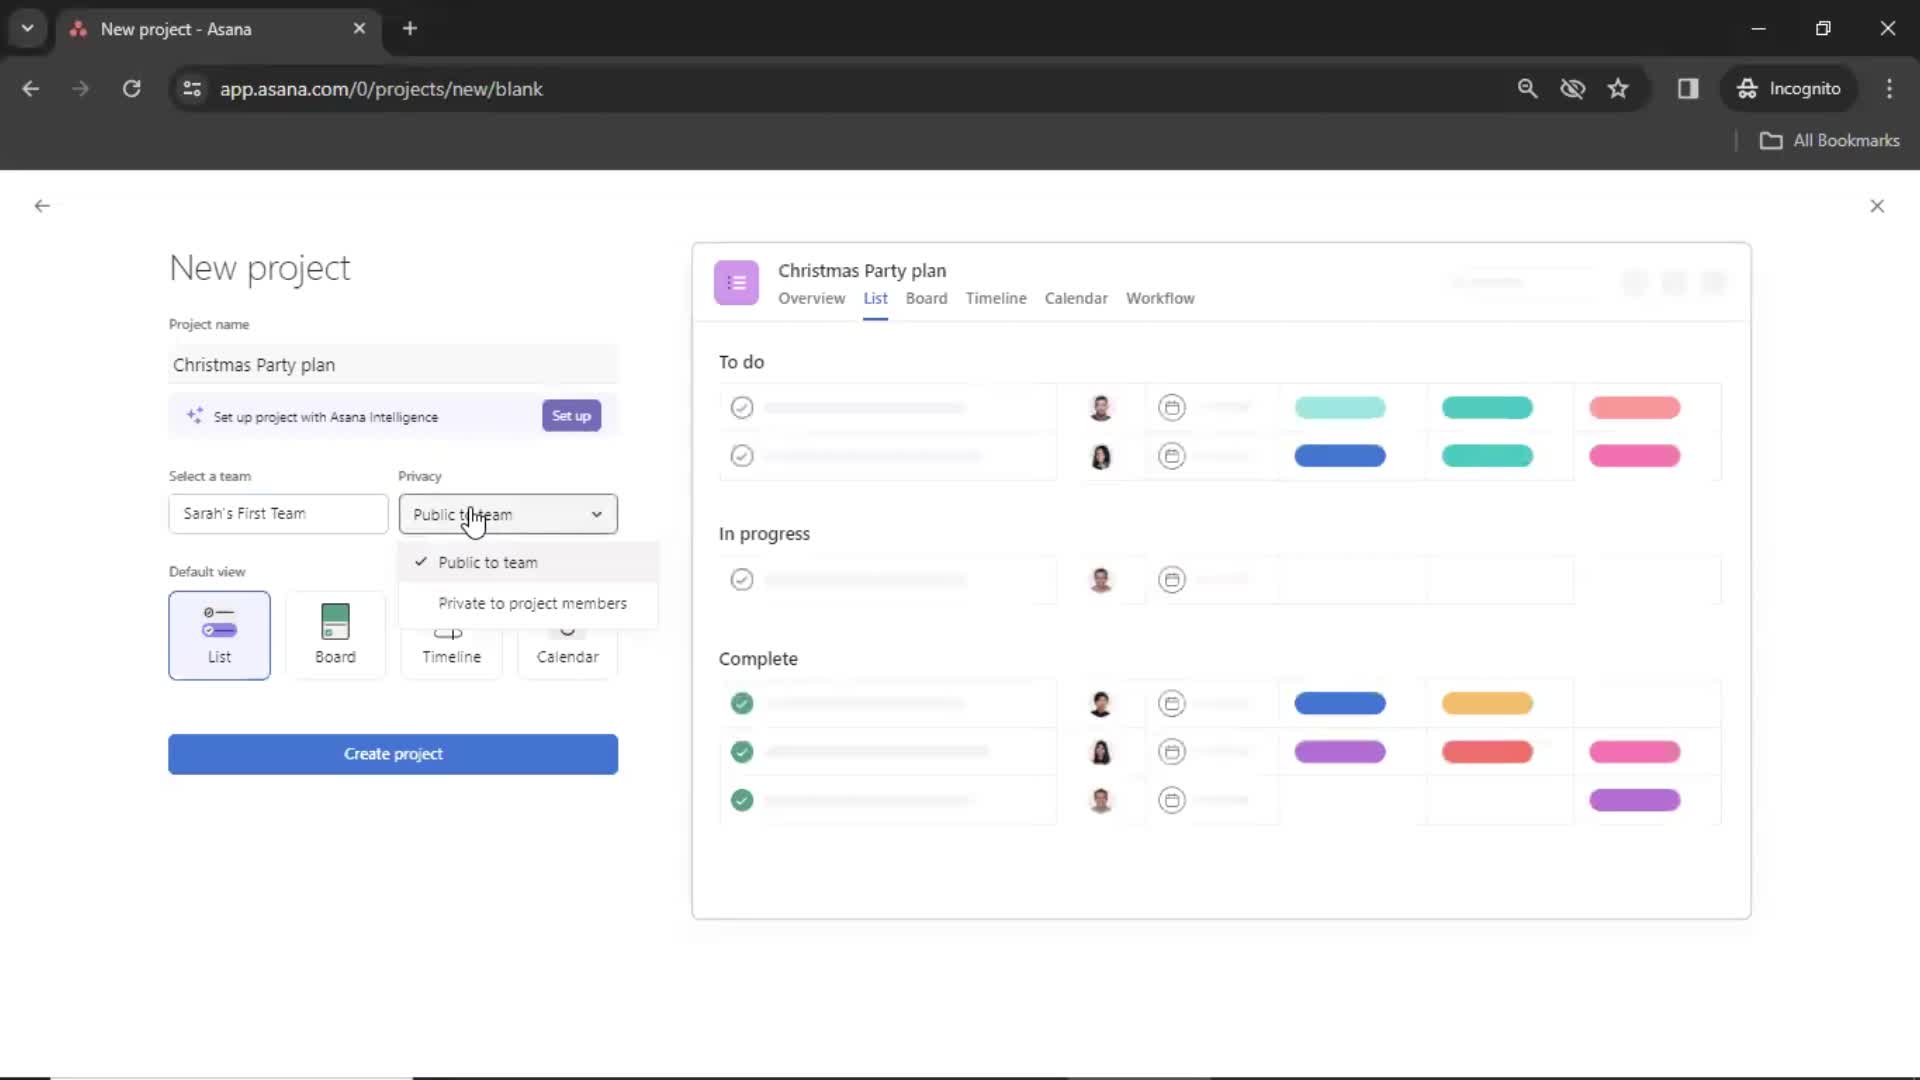This screenshot has height=1080, width=1920.
Task: Select the Calendar view icon
Action: (566, 633)
